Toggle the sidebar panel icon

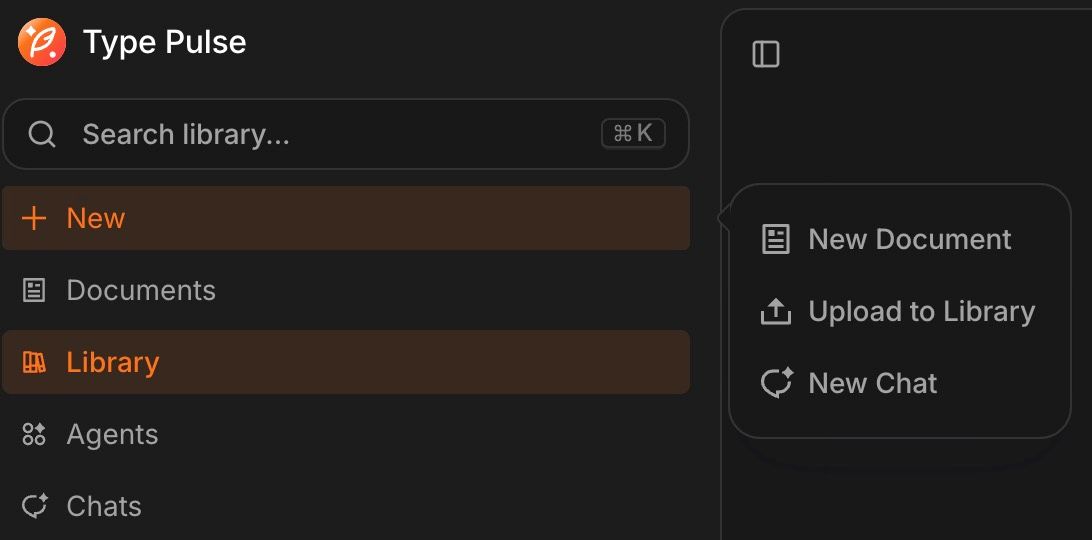click(x=766, y=54)
